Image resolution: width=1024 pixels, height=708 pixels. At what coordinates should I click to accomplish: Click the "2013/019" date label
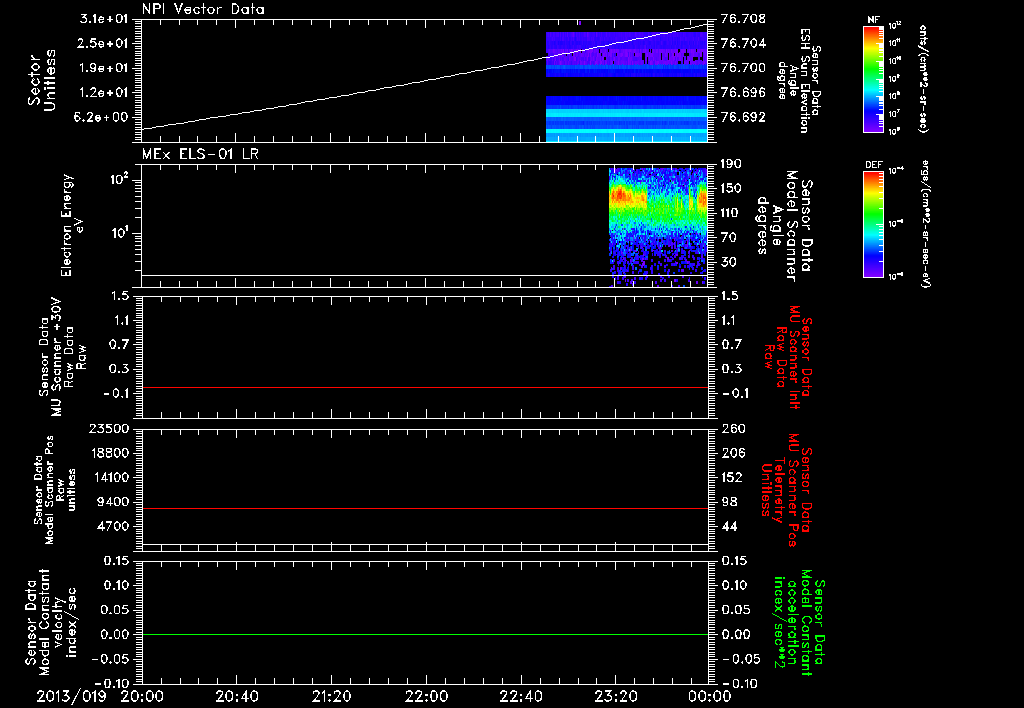(71, 696)
